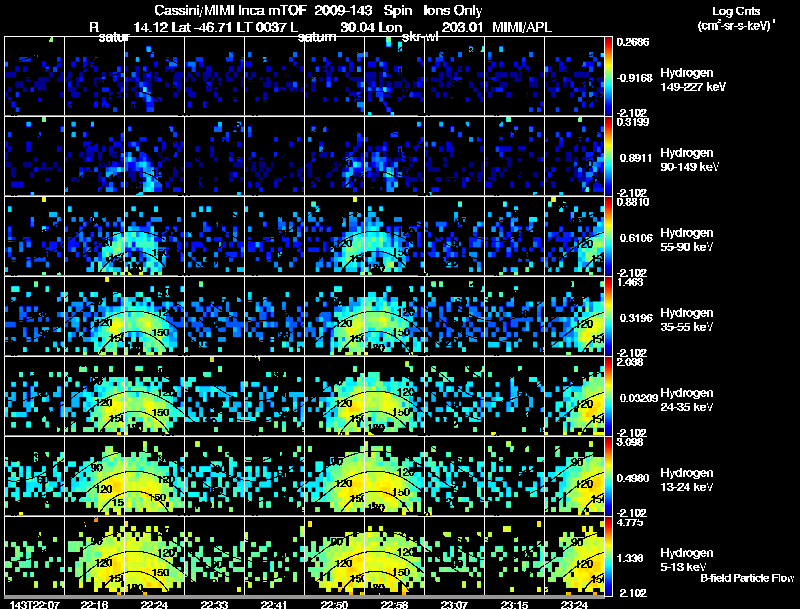Image resolution: width=800 pixels, height=609 pixels.
Task: Click the 2.038 color scale value
Action: (x=630, y=363)
